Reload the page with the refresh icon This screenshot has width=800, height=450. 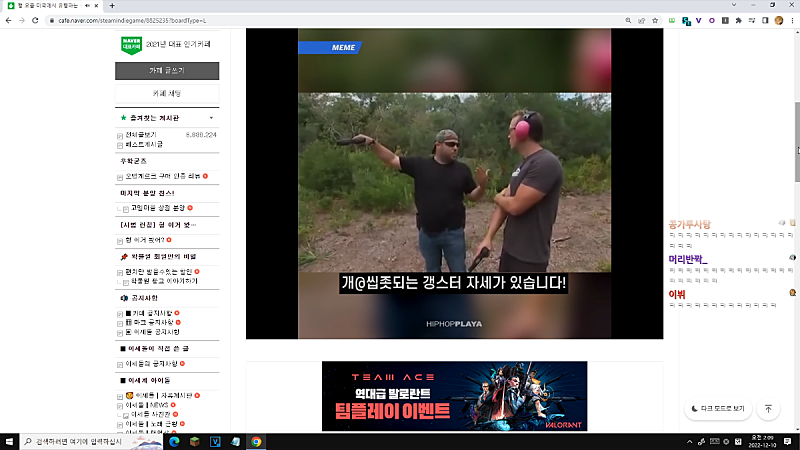tap(35, 20)
